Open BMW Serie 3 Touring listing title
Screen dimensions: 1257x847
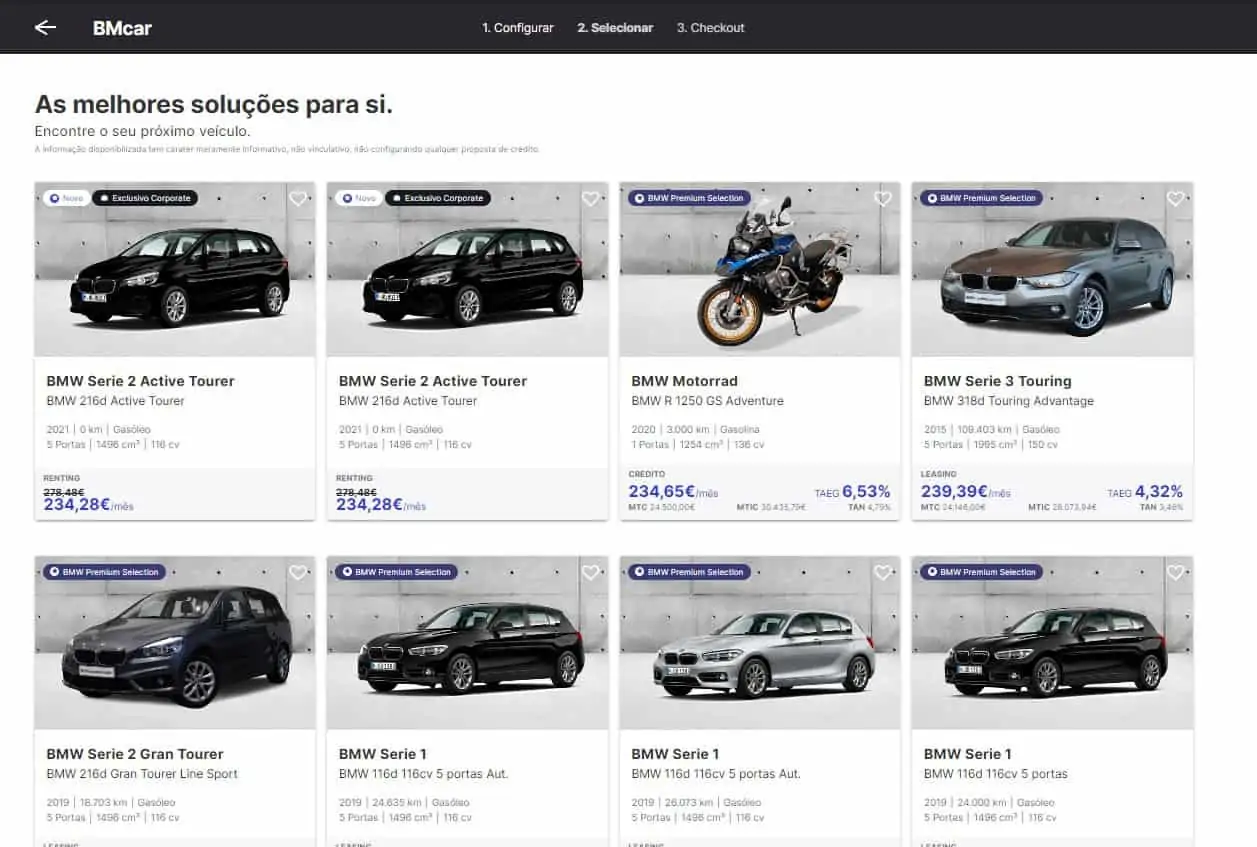click(x=997, y=381)
